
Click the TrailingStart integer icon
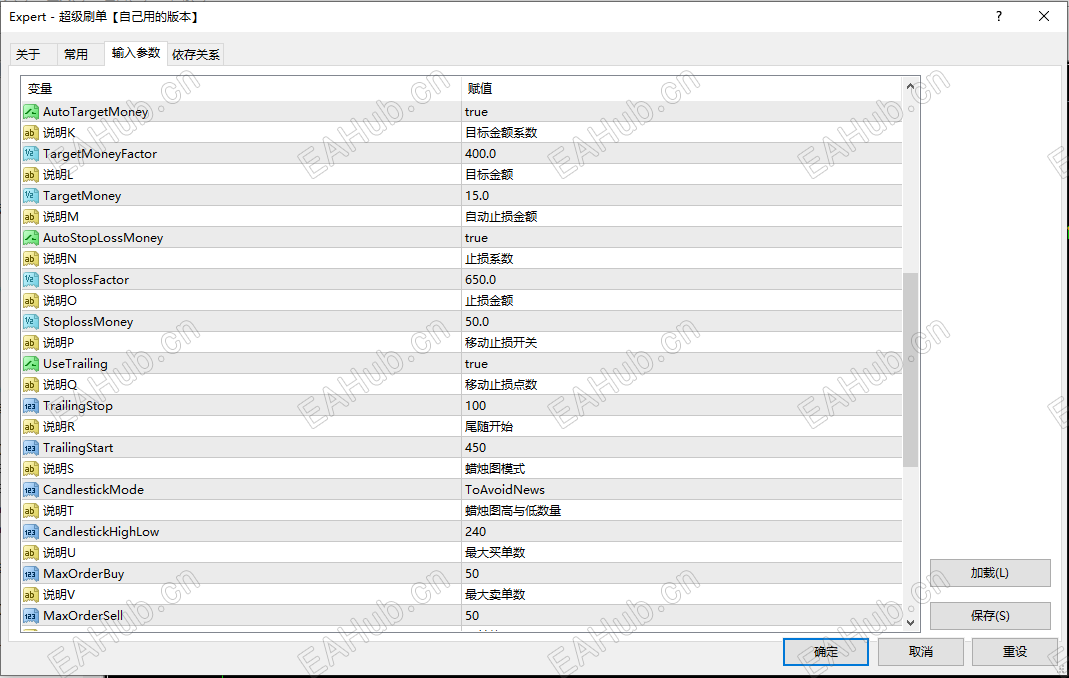pyautogui.click(x=31, y=448)
